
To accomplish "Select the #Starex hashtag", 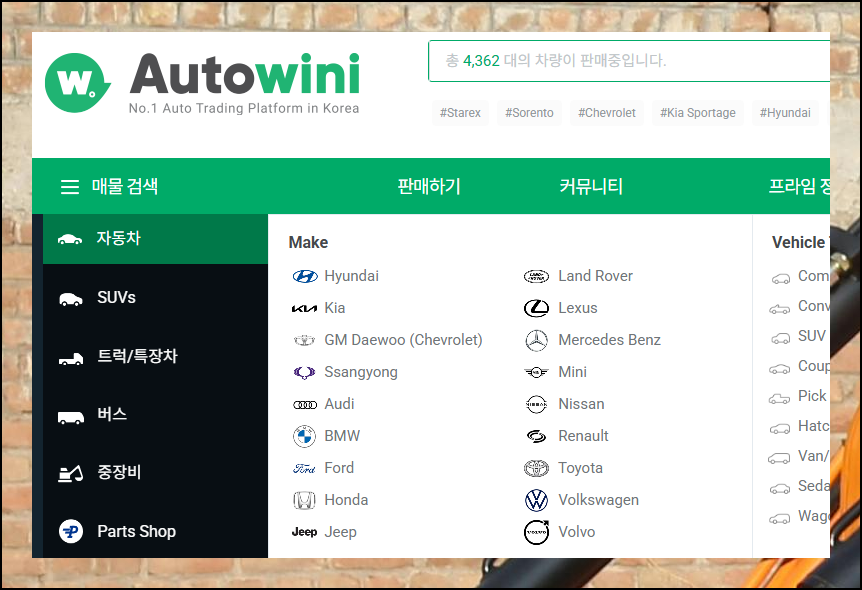I will coord(460,113).
